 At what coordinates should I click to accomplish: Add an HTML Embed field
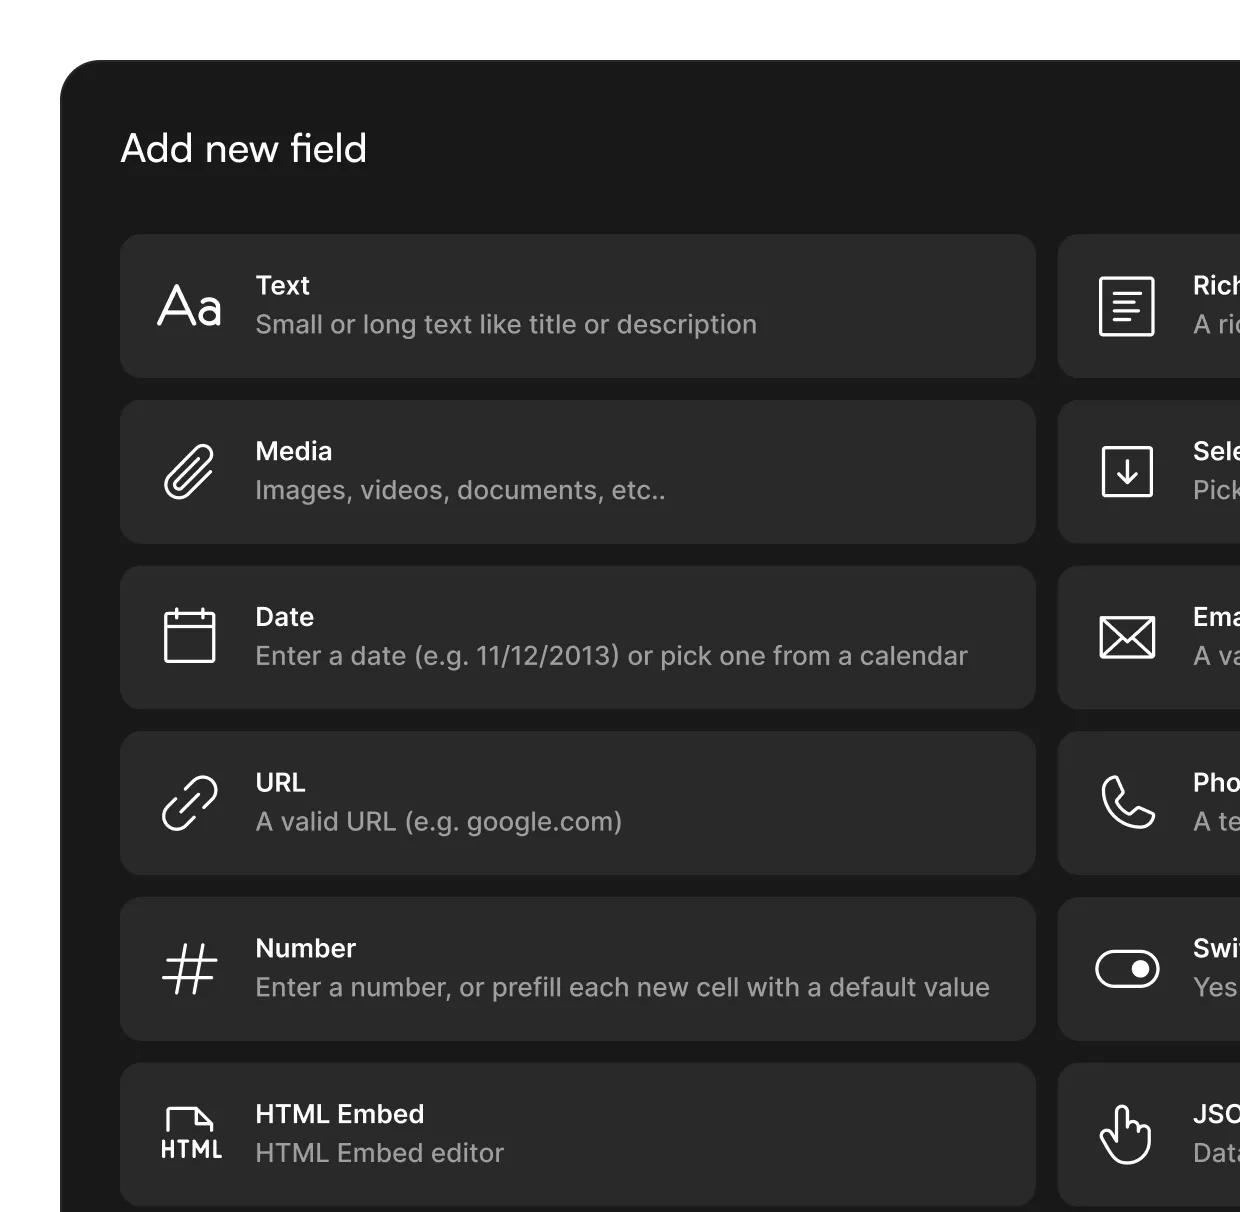[x=578, y=1134]
